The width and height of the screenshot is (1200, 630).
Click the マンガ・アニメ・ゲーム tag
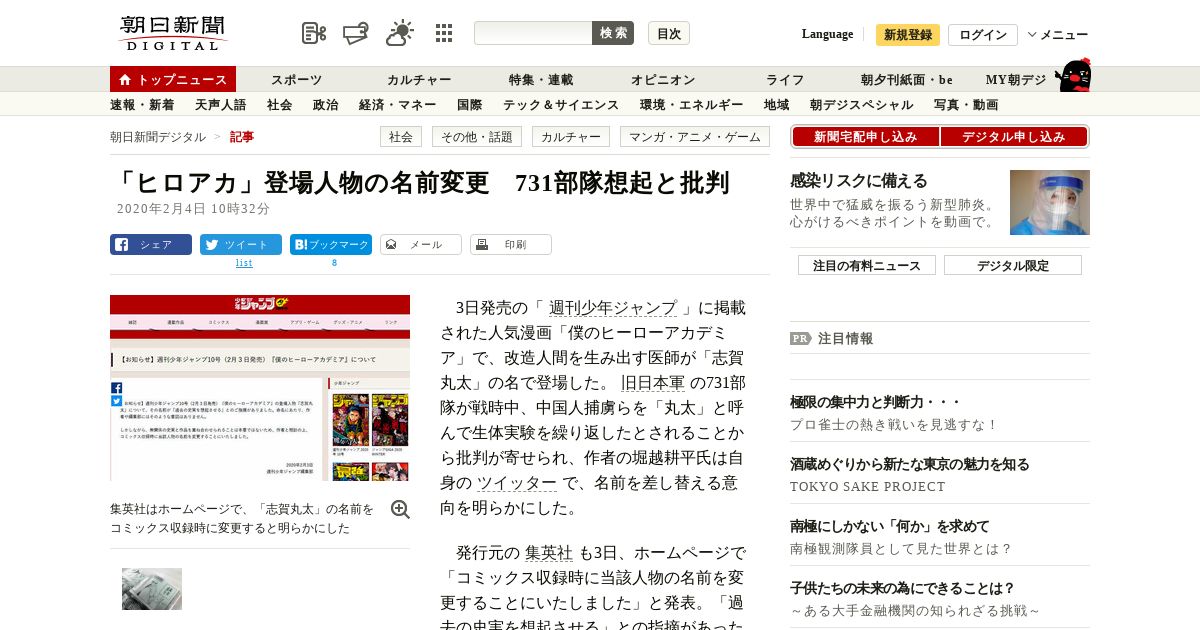click(x=695, y=137)
